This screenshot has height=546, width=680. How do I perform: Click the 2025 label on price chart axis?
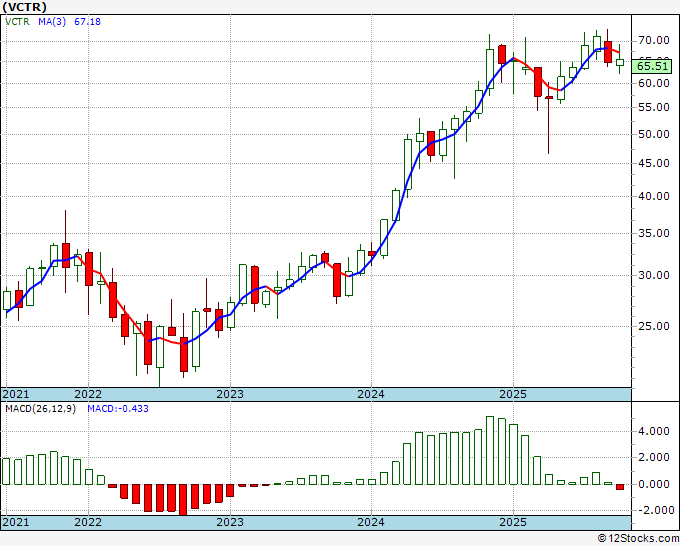pos(513,394)
